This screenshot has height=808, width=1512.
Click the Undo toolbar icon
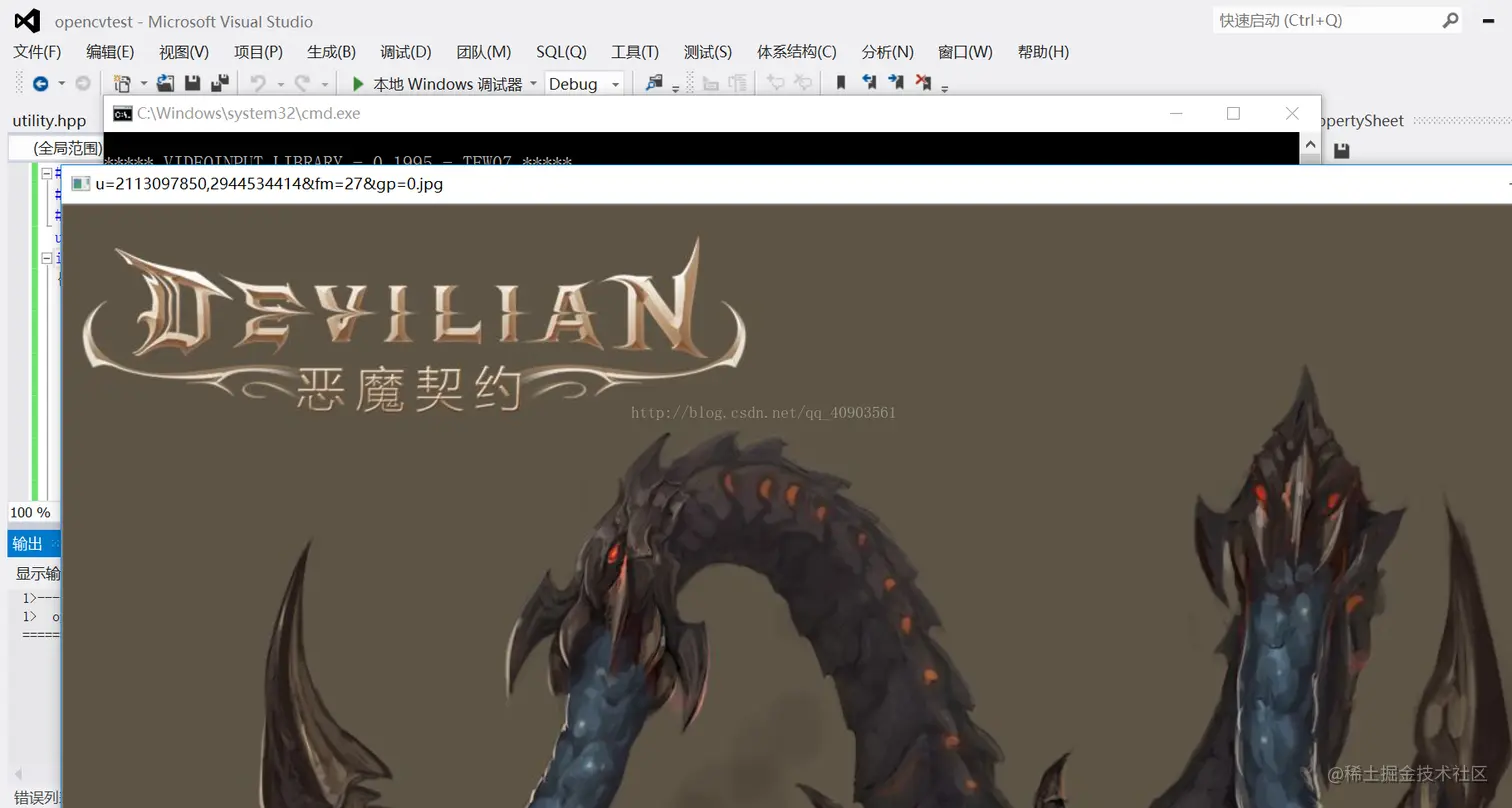[x=258, y=84]
